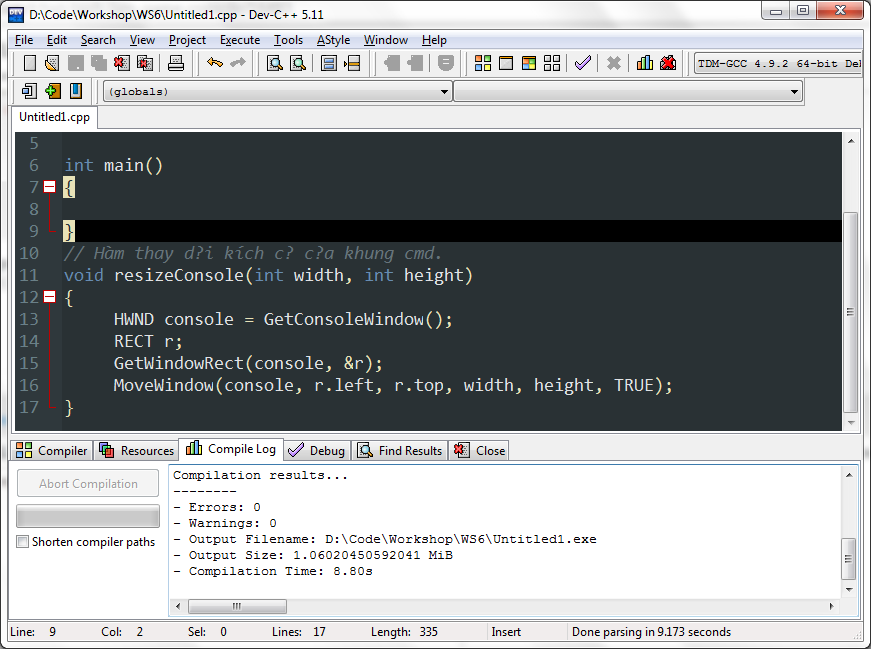
Task: Switch to the Debug tab
Action: coord(317,451)
